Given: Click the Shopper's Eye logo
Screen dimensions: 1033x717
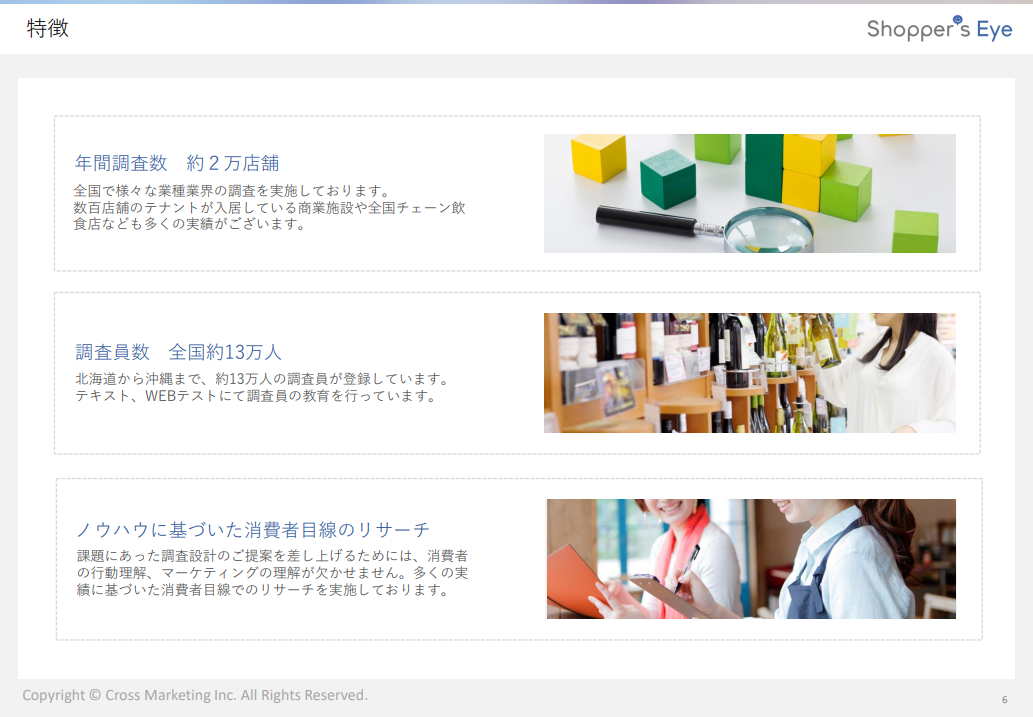Looking at the screenshot, I should coord(939,29).
